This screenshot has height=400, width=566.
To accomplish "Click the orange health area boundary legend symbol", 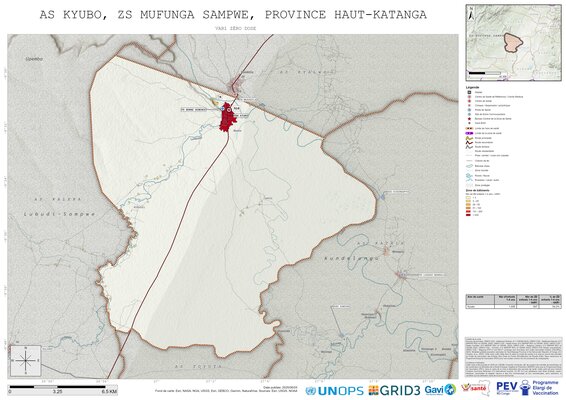I will (x=469, y=128).
